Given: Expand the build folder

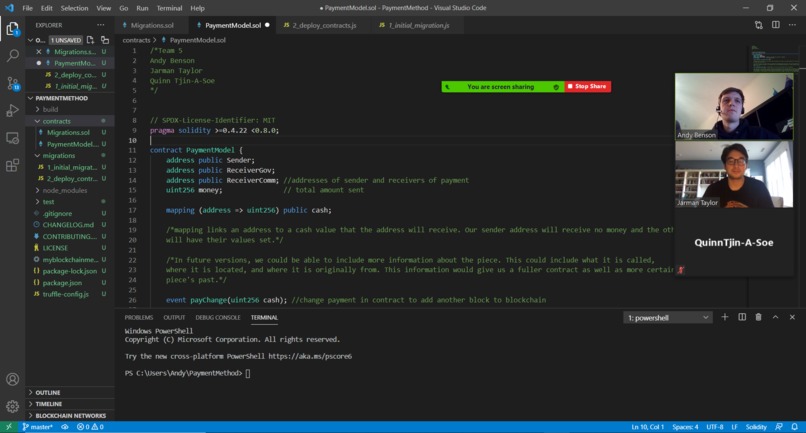Looking at the screenshot, I should pyautogui.click(x=70, y=109).
